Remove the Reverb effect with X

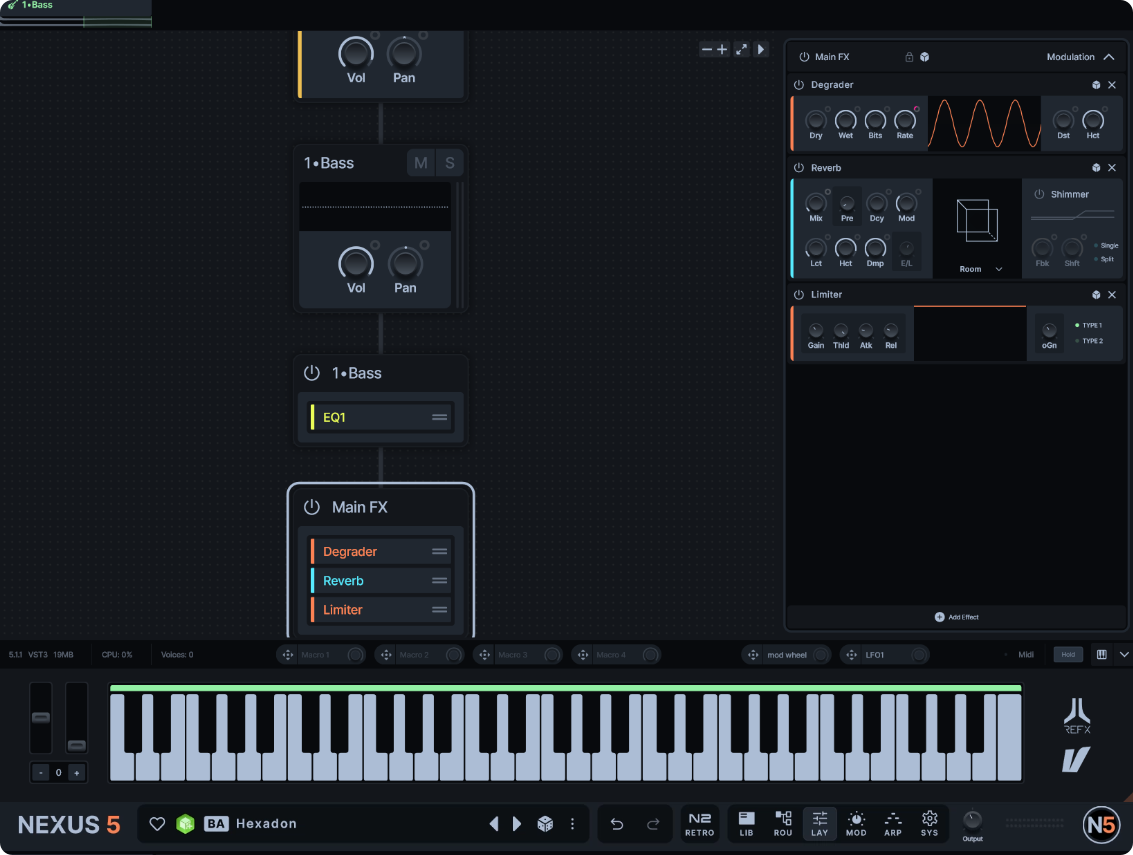[x=1112, y=168]
